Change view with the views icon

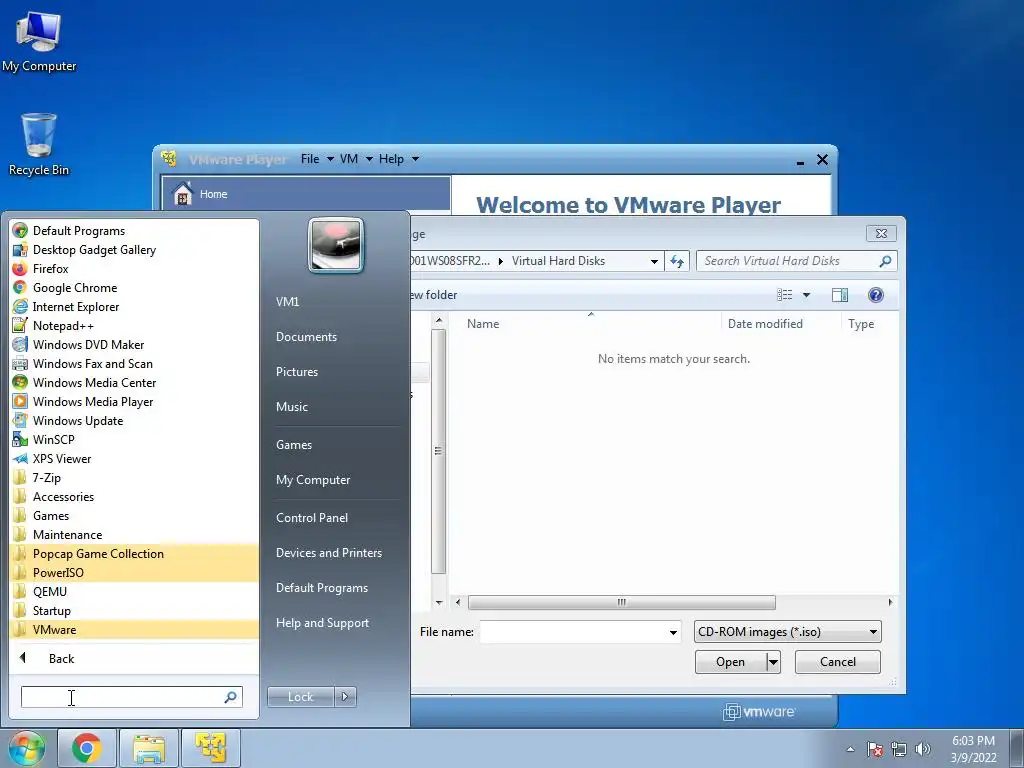point(784,295)
